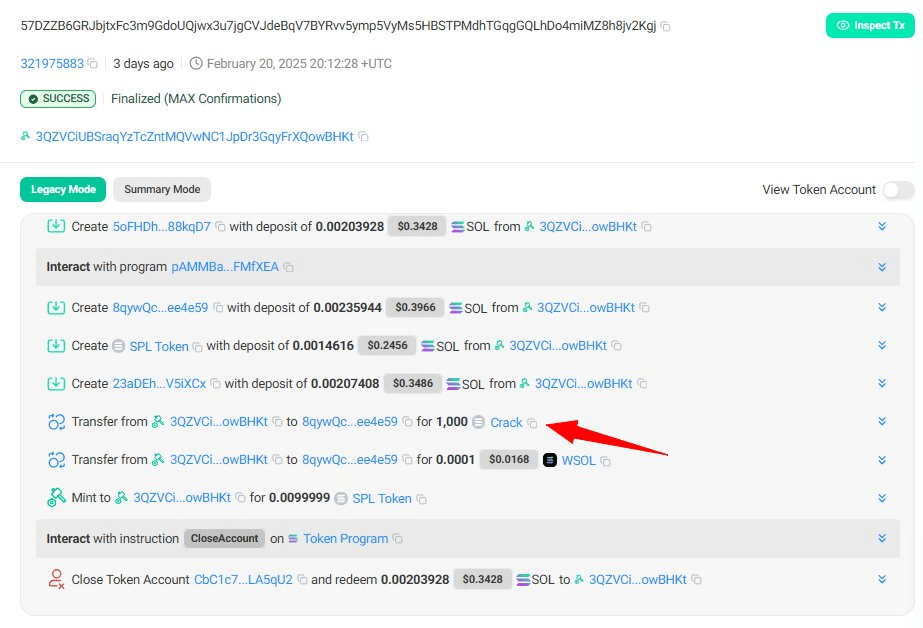Select the Legacy Mode tab
The image size is (923, 628).
[63, 189]
